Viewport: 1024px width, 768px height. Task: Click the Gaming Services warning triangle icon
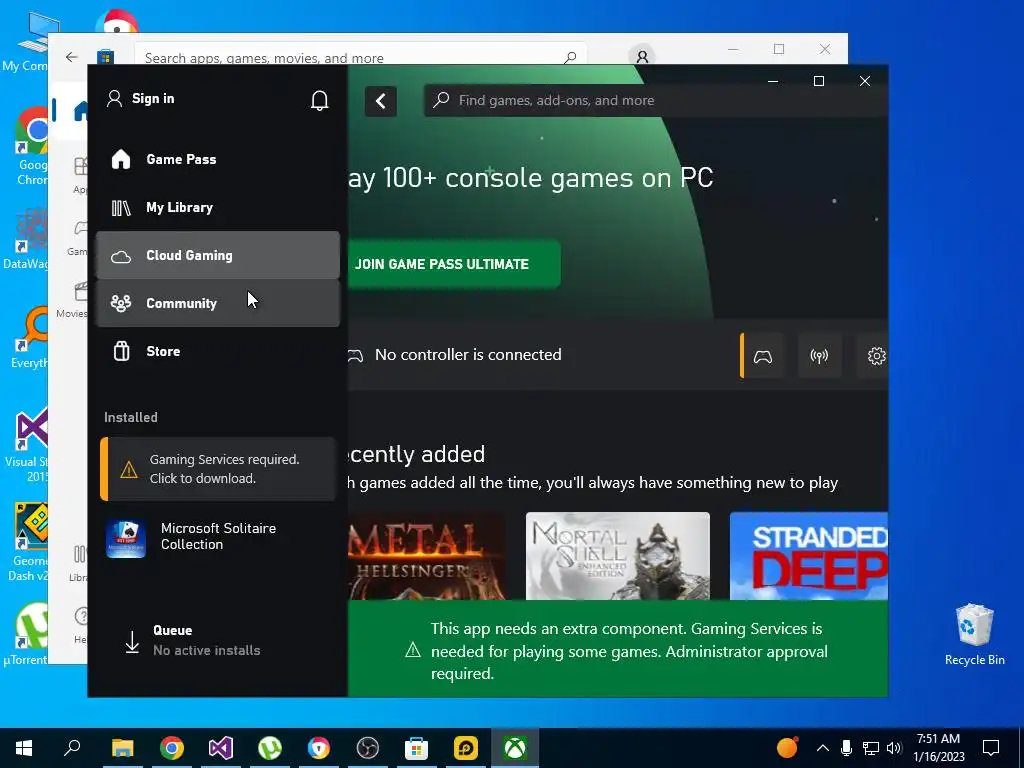[x=129, y=470]
